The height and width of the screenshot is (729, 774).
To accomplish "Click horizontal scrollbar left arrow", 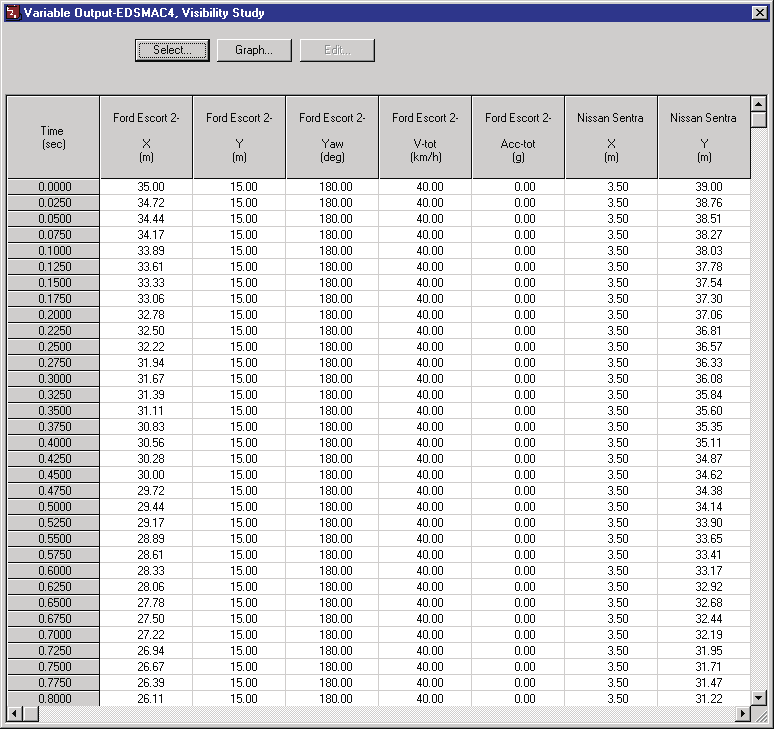I will pyautogui.click(x=15, y=713).
